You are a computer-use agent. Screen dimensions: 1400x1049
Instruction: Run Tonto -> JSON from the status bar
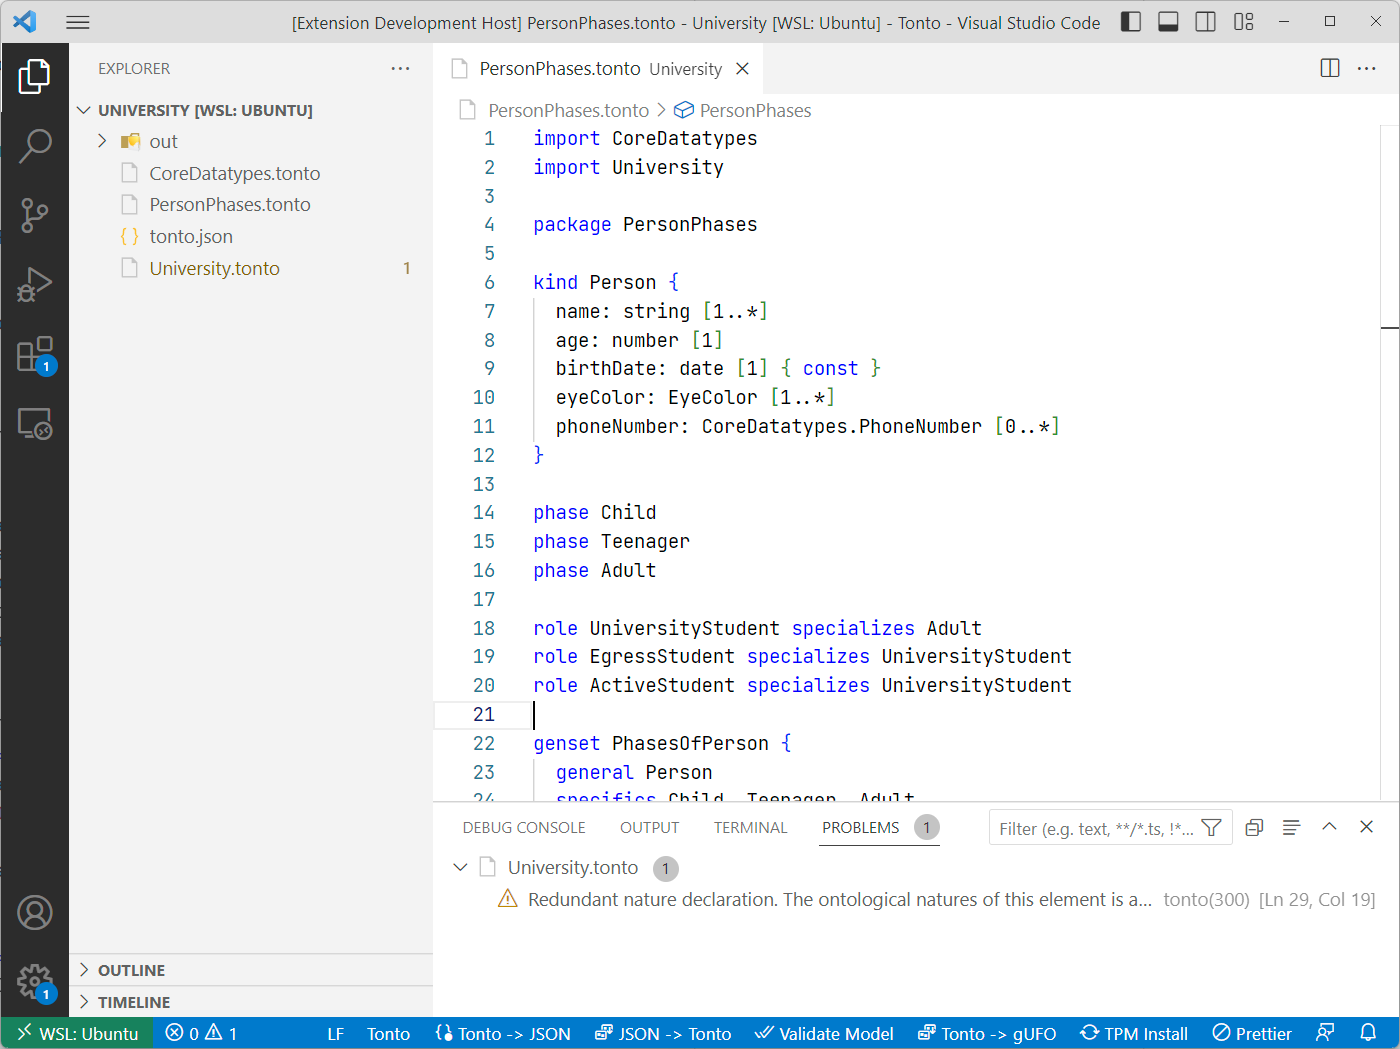point(503,1033)
